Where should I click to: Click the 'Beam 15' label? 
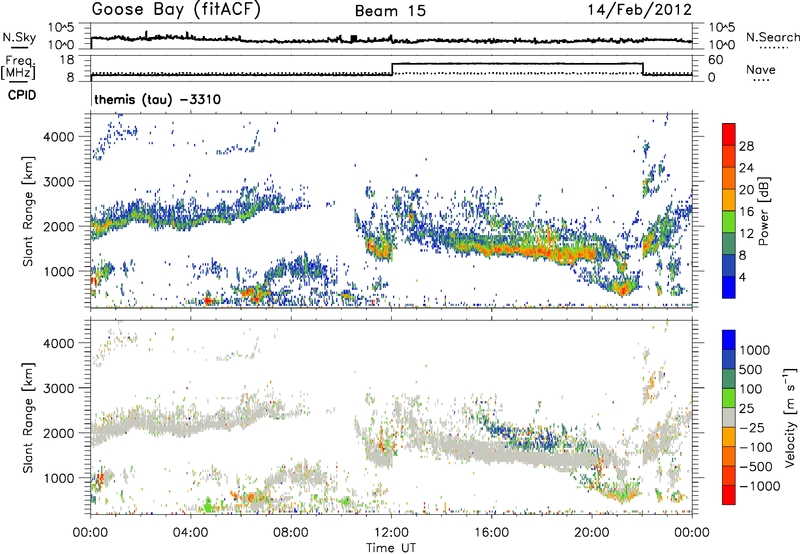tap(390, 11)
